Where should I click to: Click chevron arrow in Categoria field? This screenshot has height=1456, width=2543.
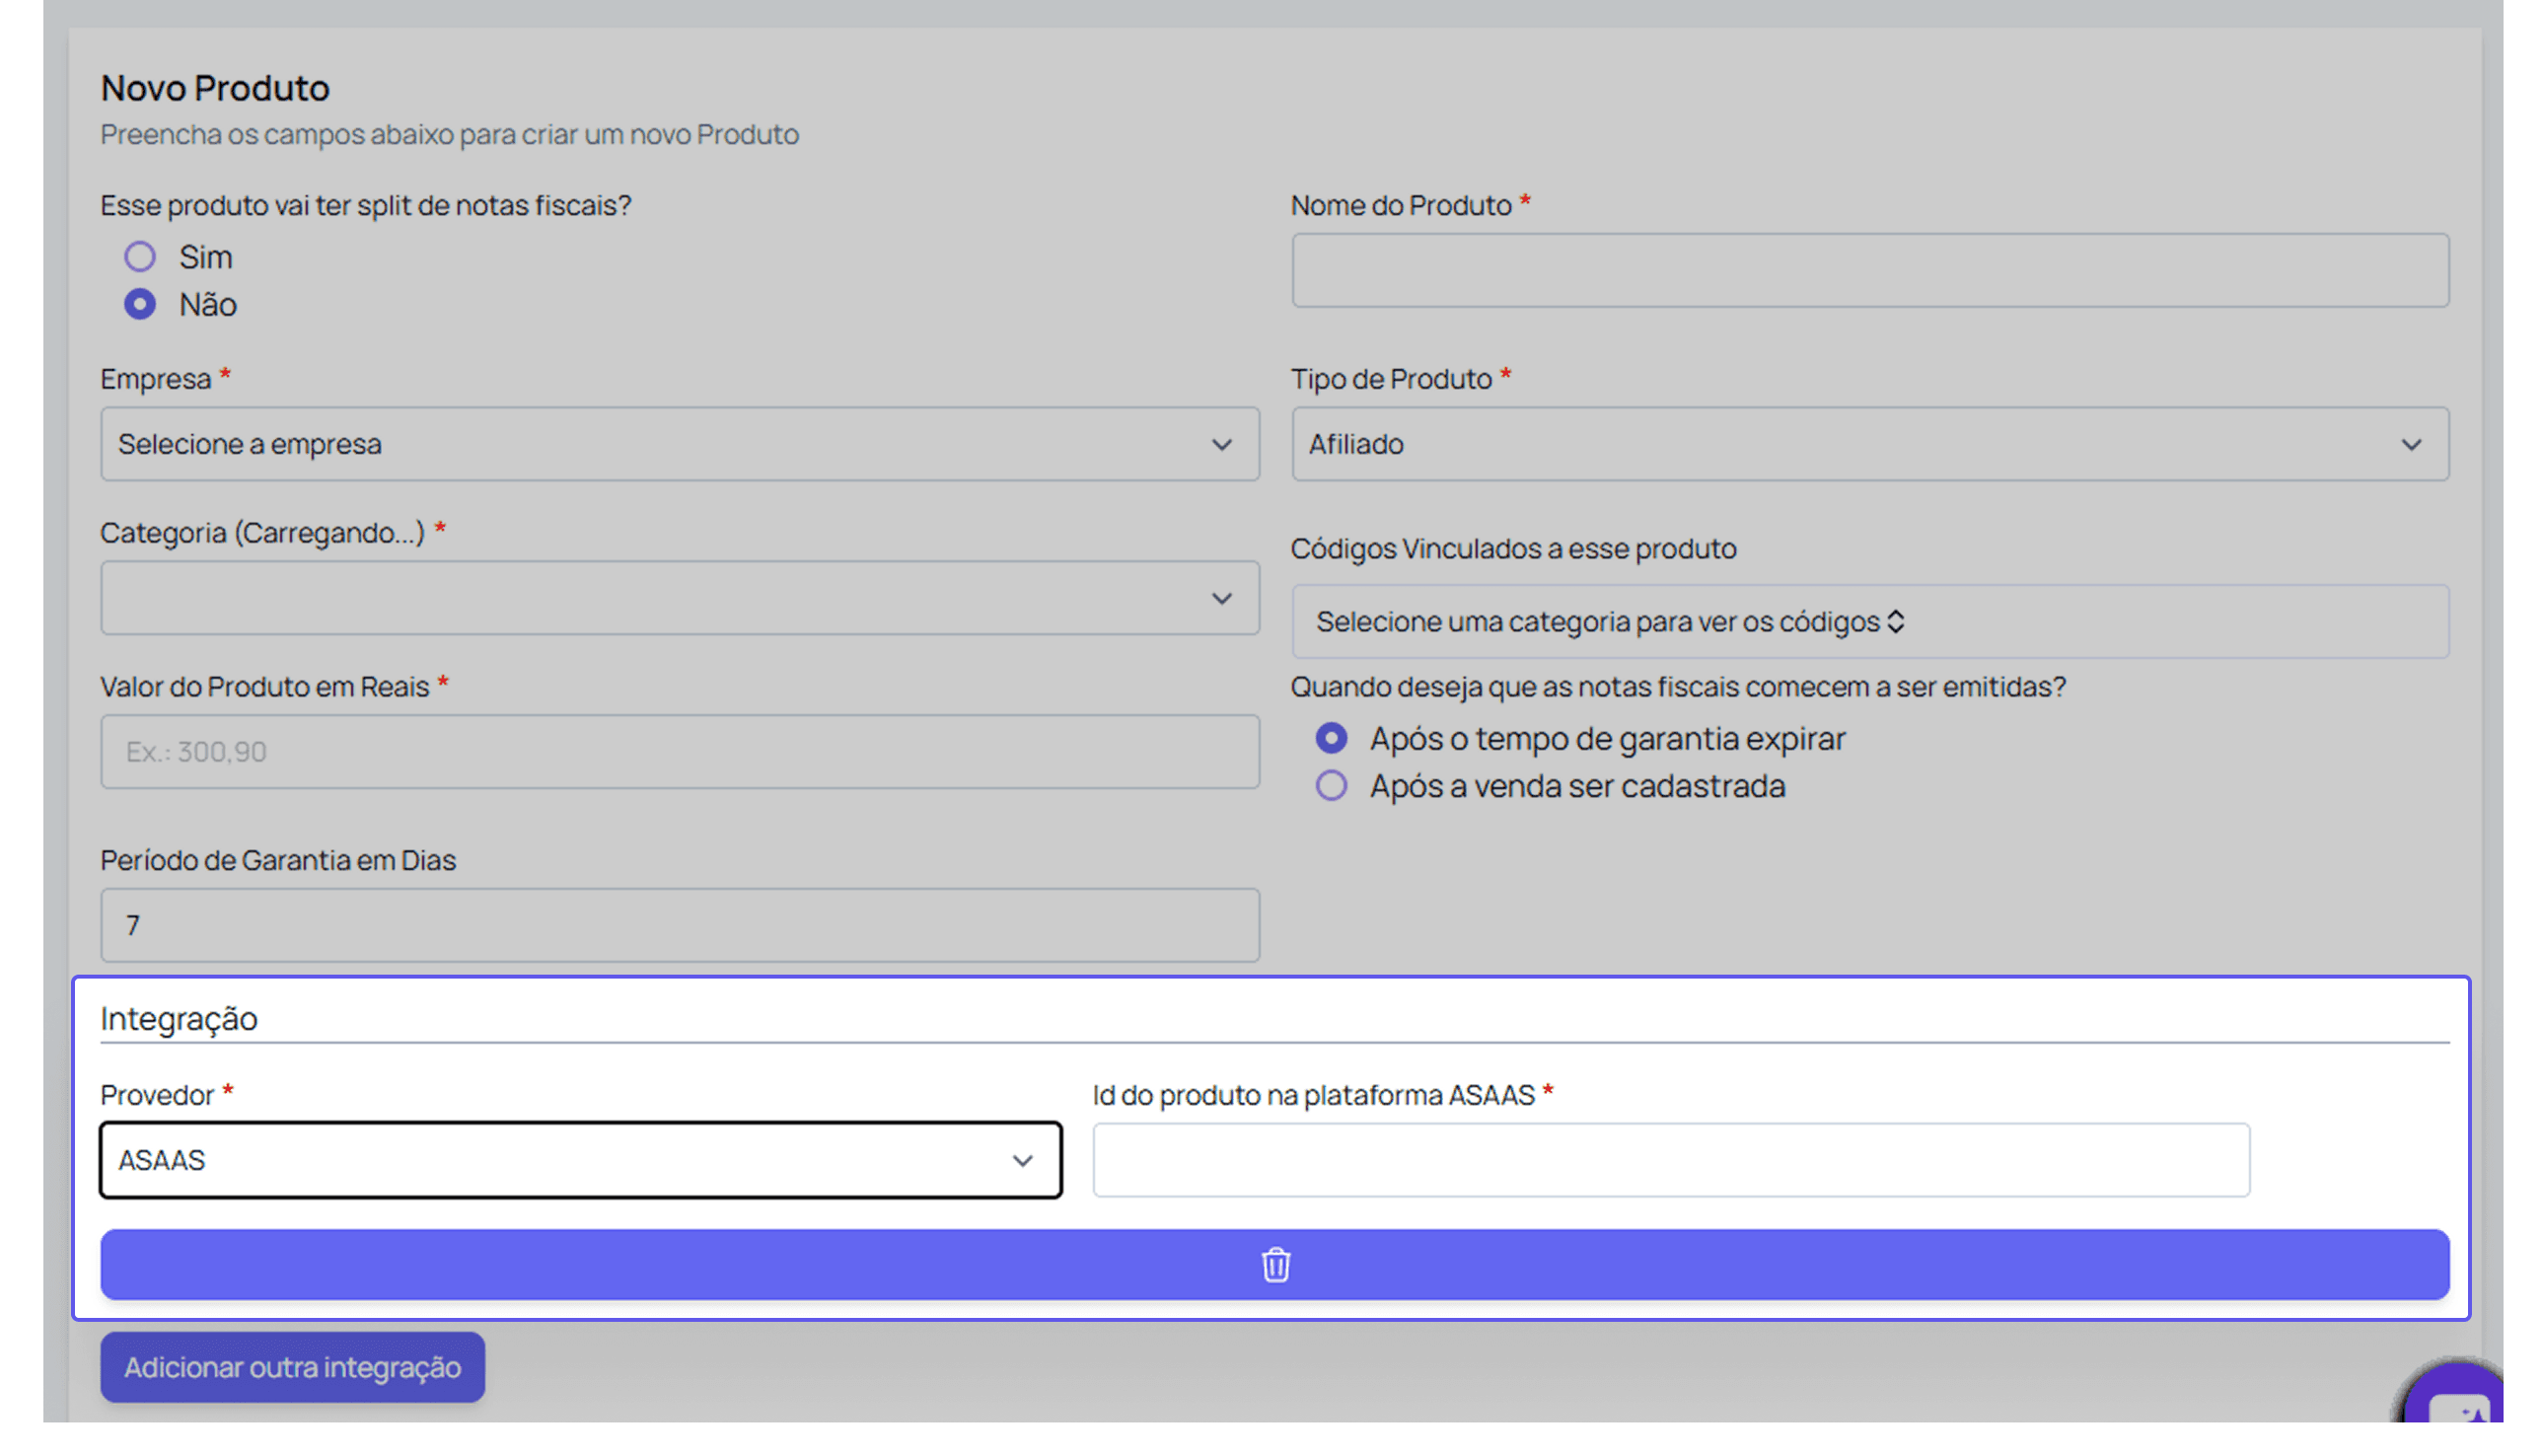pyautogui.click(x=1221, y=599)
